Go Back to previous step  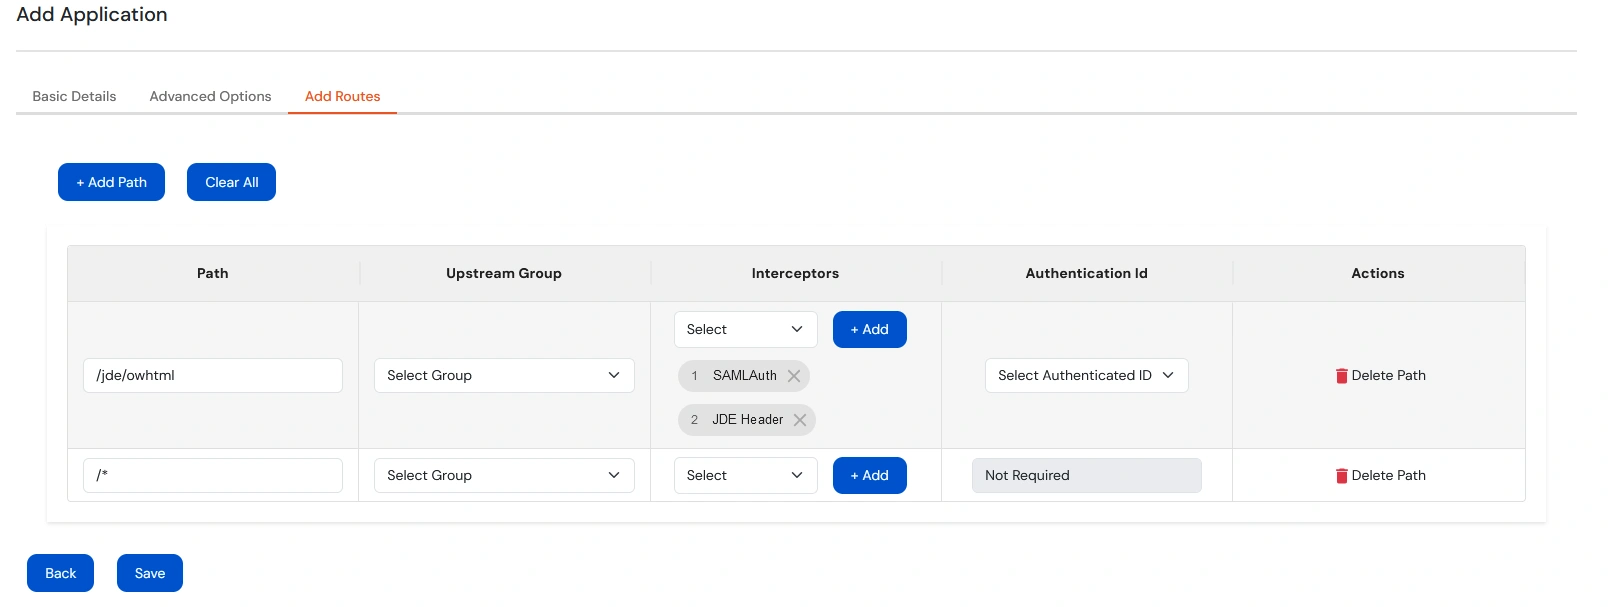60,573
